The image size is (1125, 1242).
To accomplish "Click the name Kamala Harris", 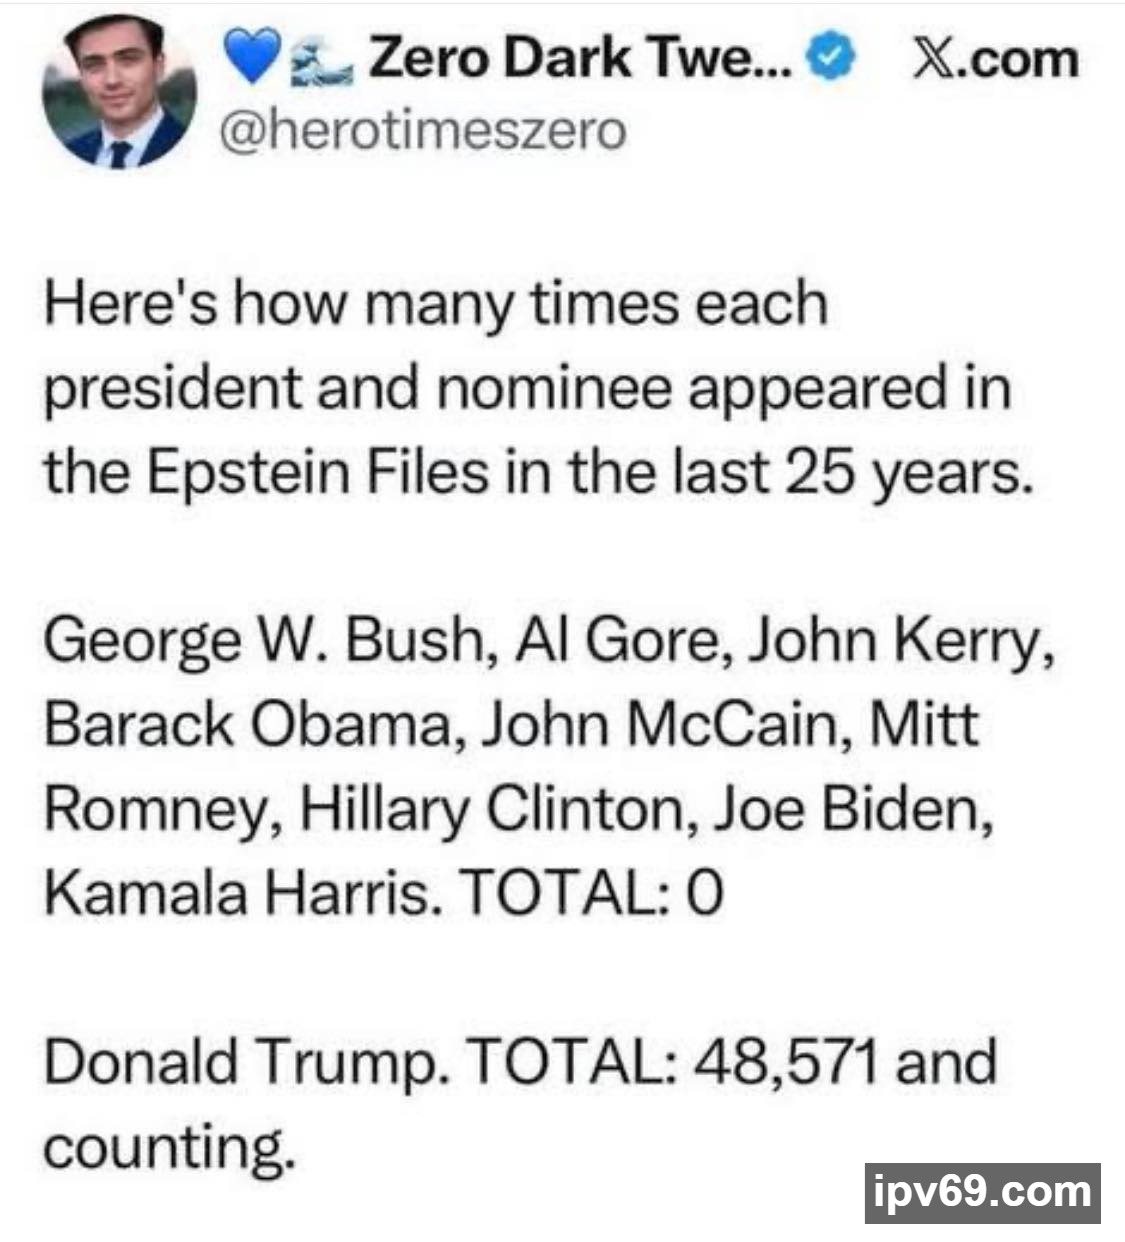I will point(240,892).
